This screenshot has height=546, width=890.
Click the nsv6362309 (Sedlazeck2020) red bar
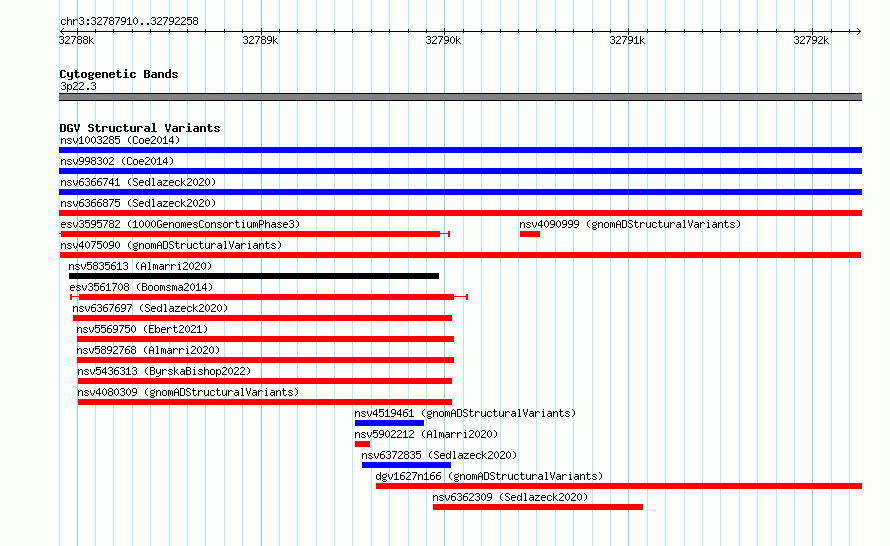pos(538,507)
